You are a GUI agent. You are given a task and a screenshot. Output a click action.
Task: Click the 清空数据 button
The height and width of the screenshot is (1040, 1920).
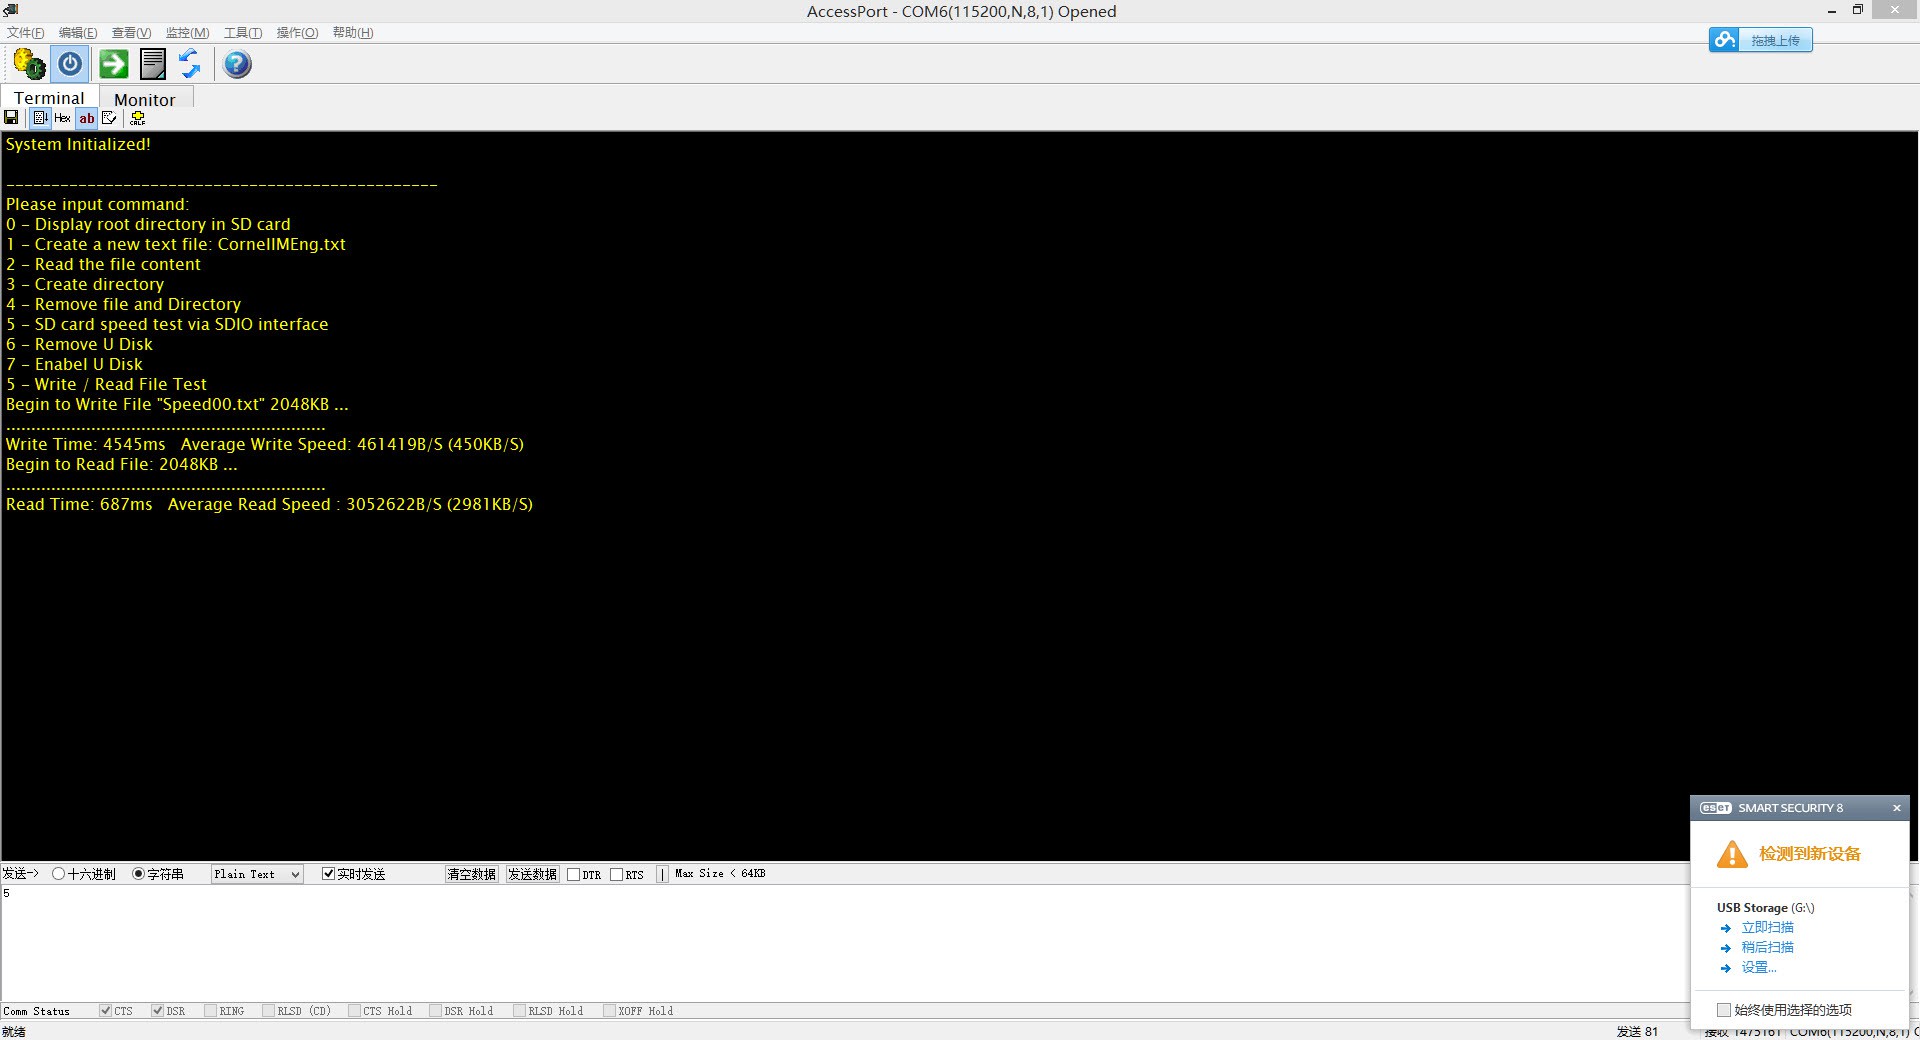471,874
